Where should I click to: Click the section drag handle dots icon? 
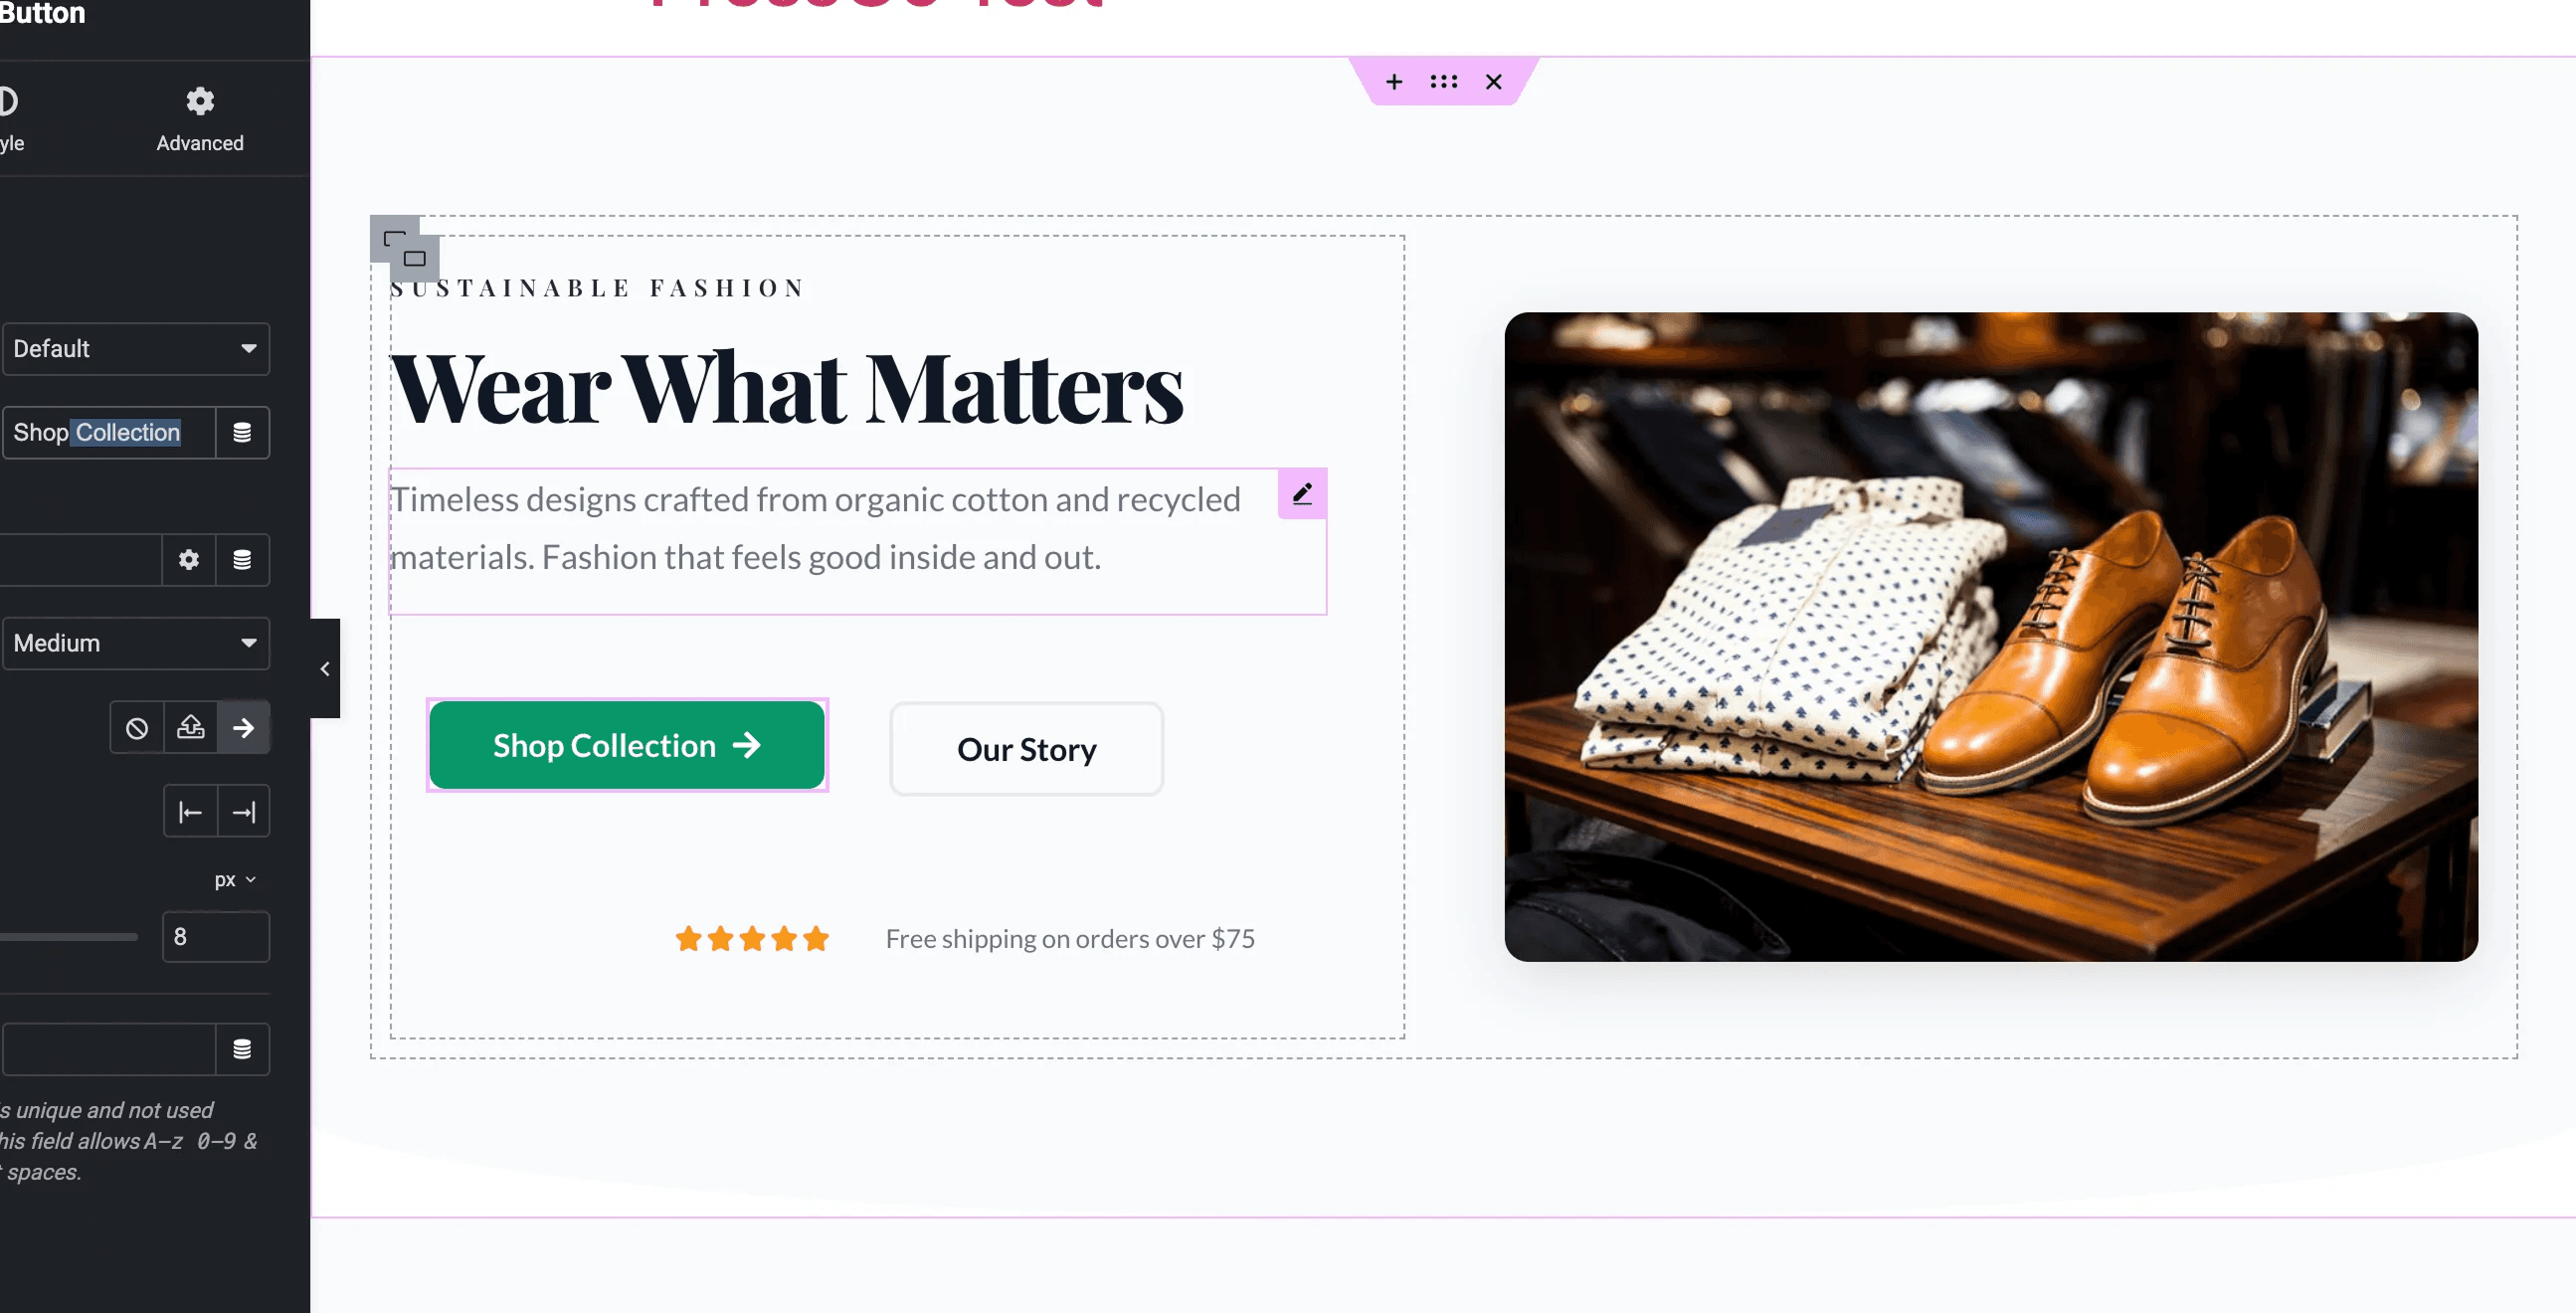1443,82
